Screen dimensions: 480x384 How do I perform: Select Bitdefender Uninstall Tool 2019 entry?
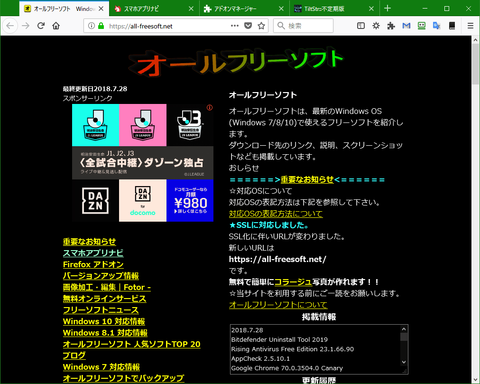click(279, 340)
